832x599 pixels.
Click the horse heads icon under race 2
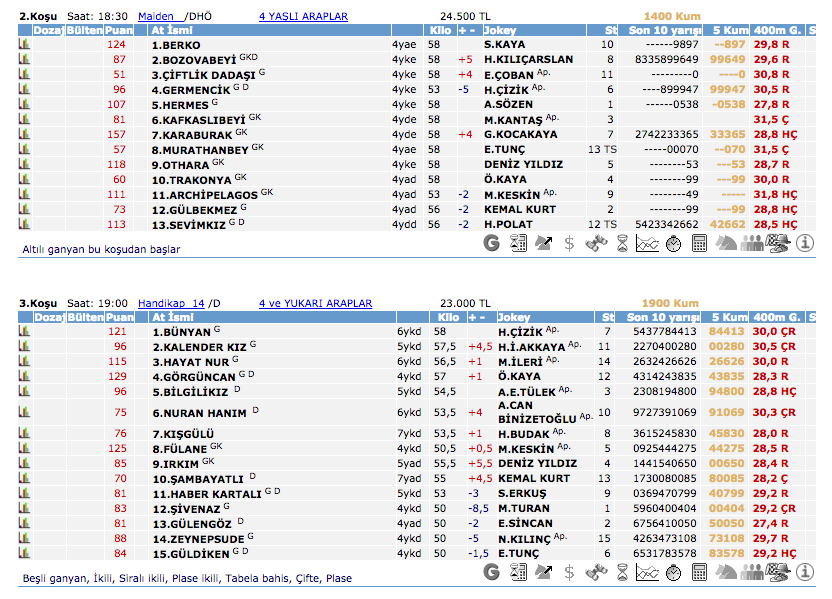coord(725,243)
